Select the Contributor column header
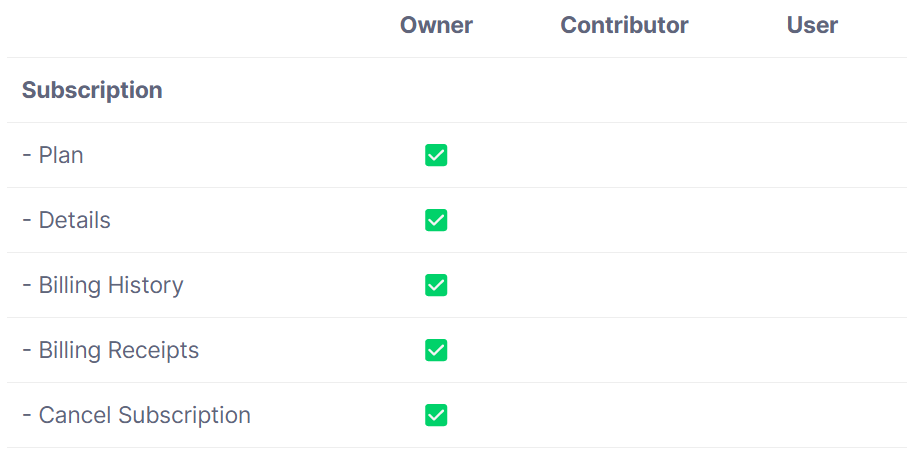This screenshot has width=918, height=463. 624,25
